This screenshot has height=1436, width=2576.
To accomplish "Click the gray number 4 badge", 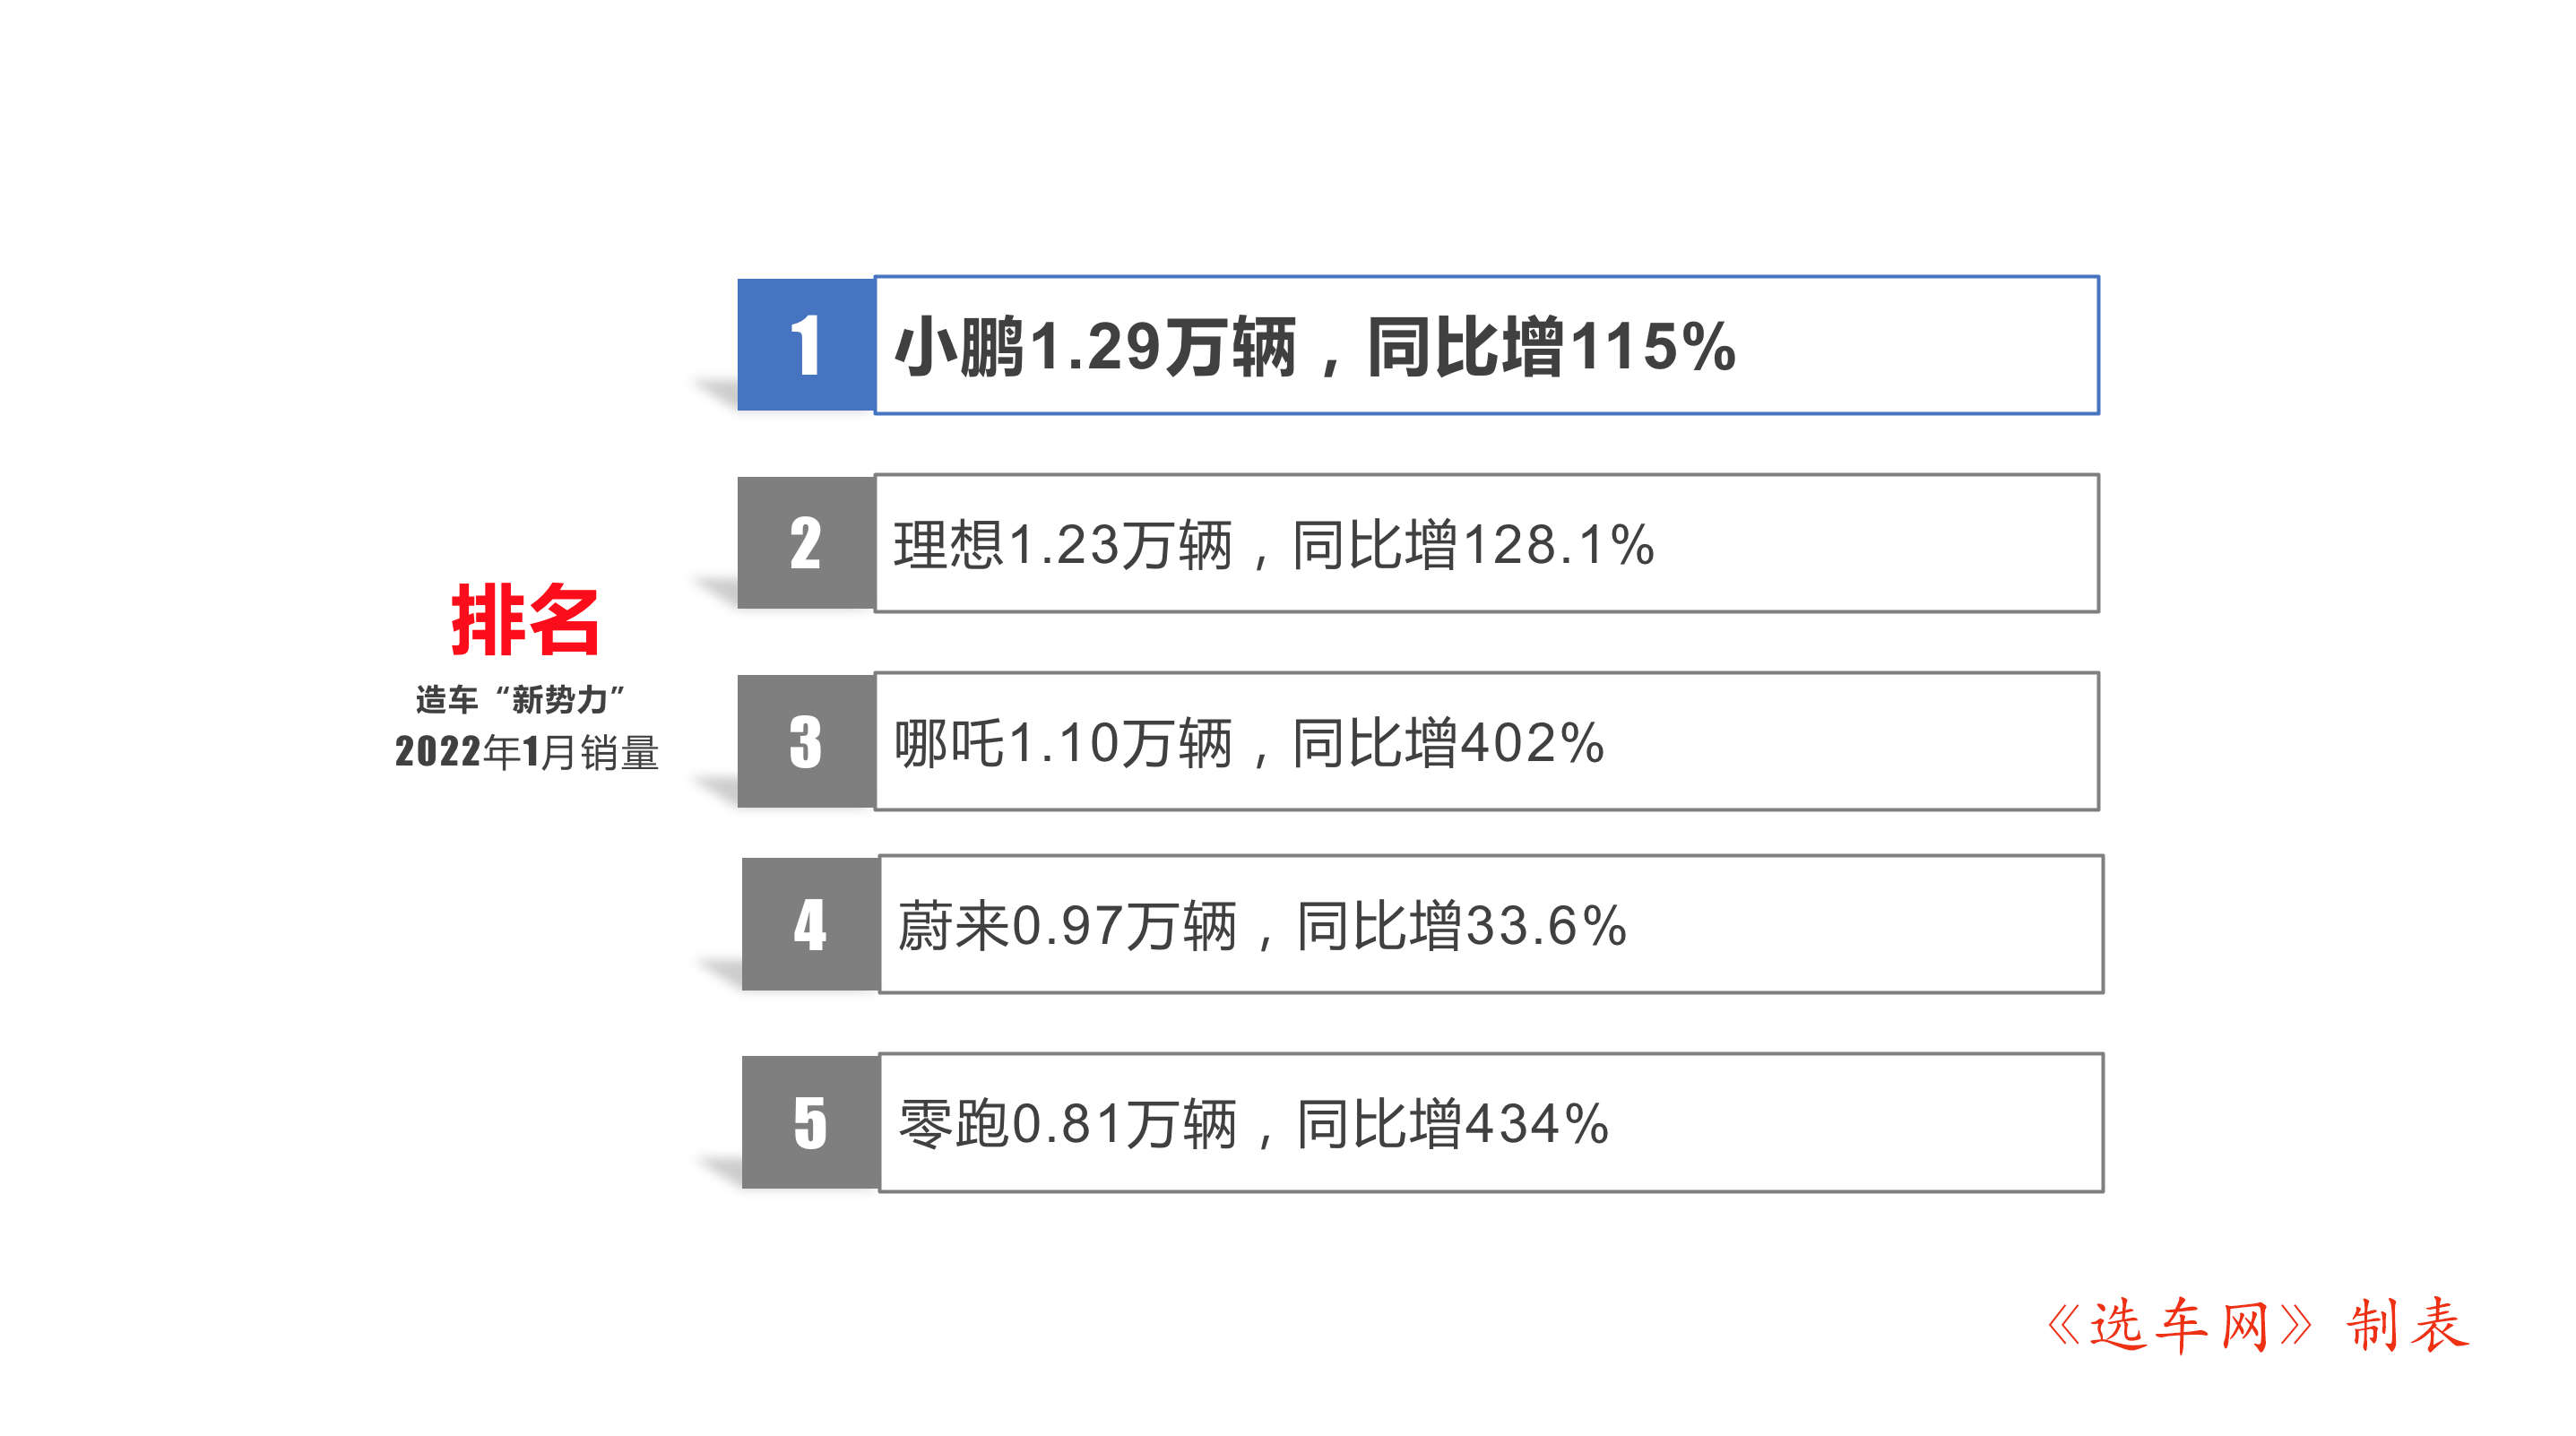I will point(810,924).
